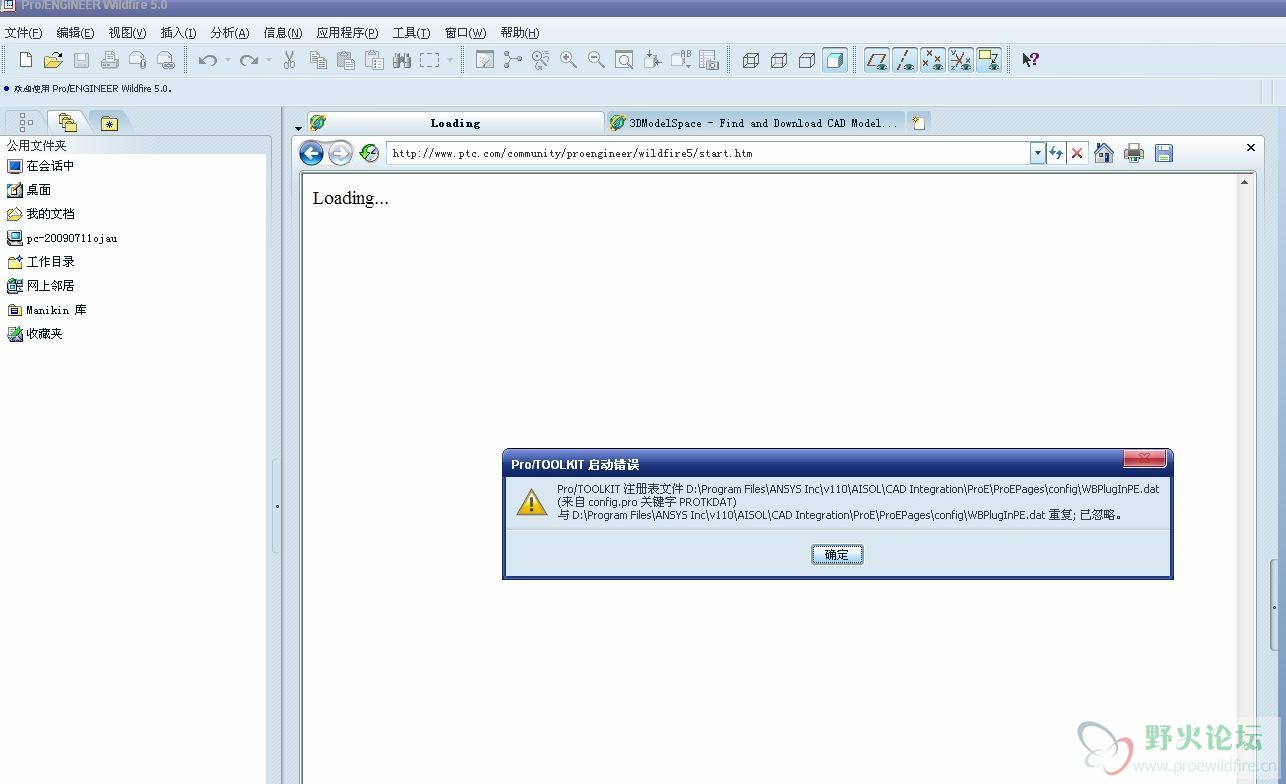Open the 文件(F) menu

[x=23, y=33]
